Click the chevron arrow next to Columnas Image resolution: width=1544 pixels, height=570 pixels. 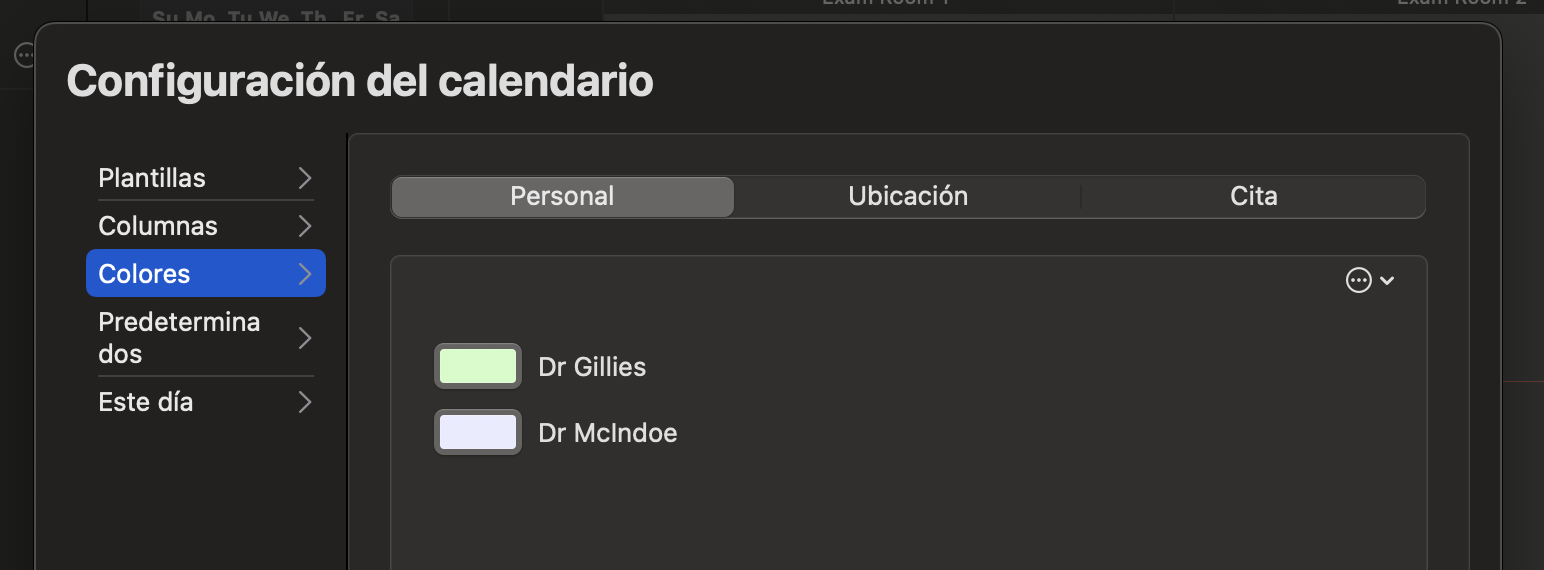[305, 226]
